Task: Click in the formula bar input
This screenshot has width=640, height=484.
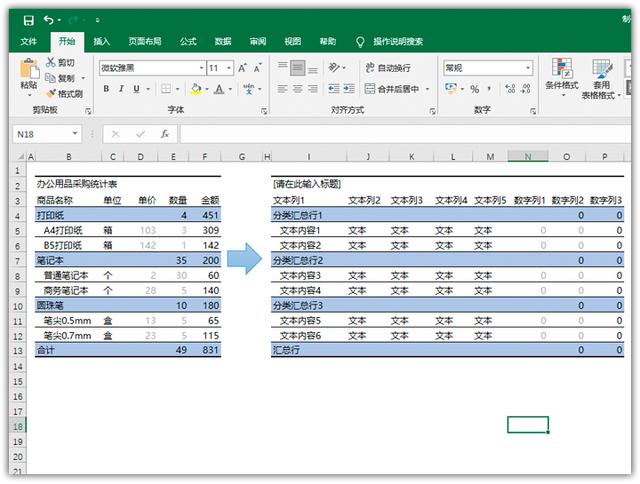Action: click(406, 134)
